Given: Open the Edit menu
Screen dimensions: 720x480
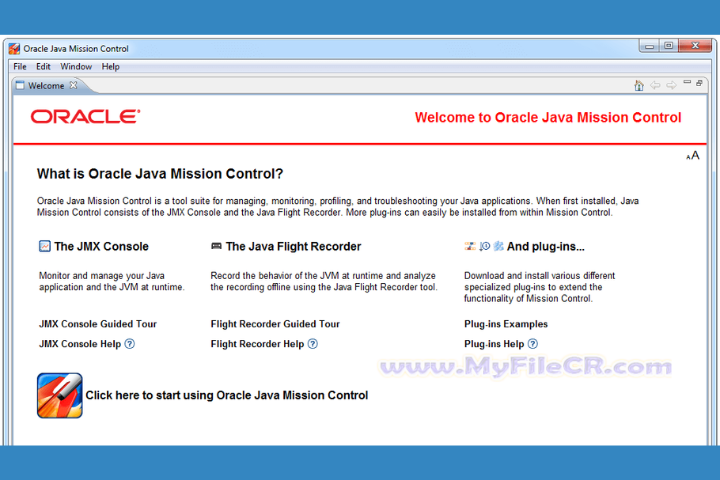Looking at the screenshot, I should [43, 67].
